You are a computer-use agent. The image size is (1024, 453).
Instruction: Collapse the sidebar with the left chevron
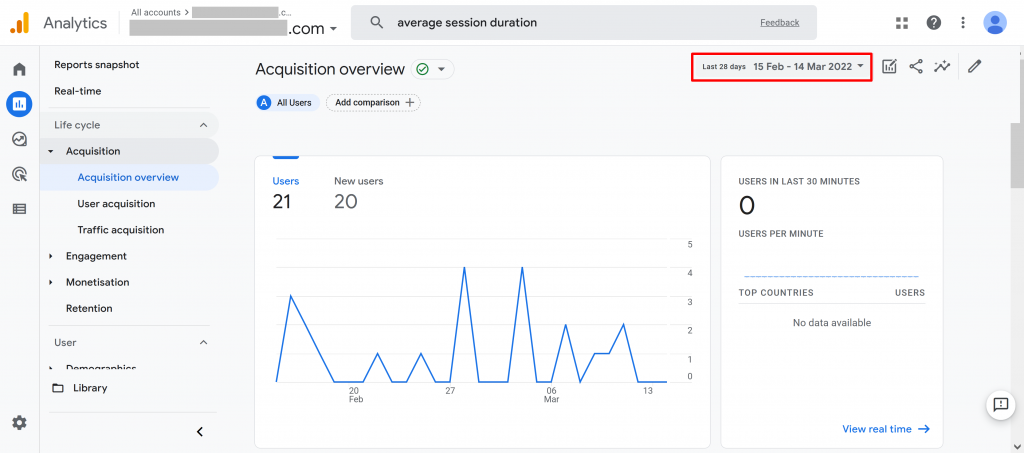[200, 431]
